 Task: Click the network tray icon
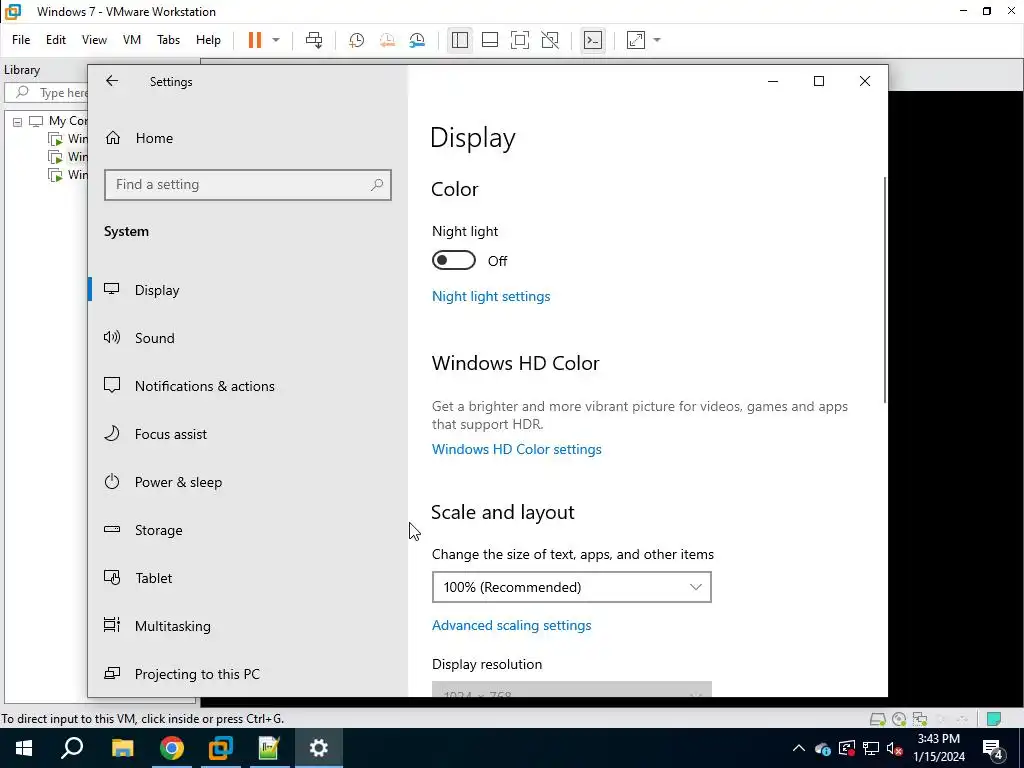pyautogui.click(x=871, y=748)
